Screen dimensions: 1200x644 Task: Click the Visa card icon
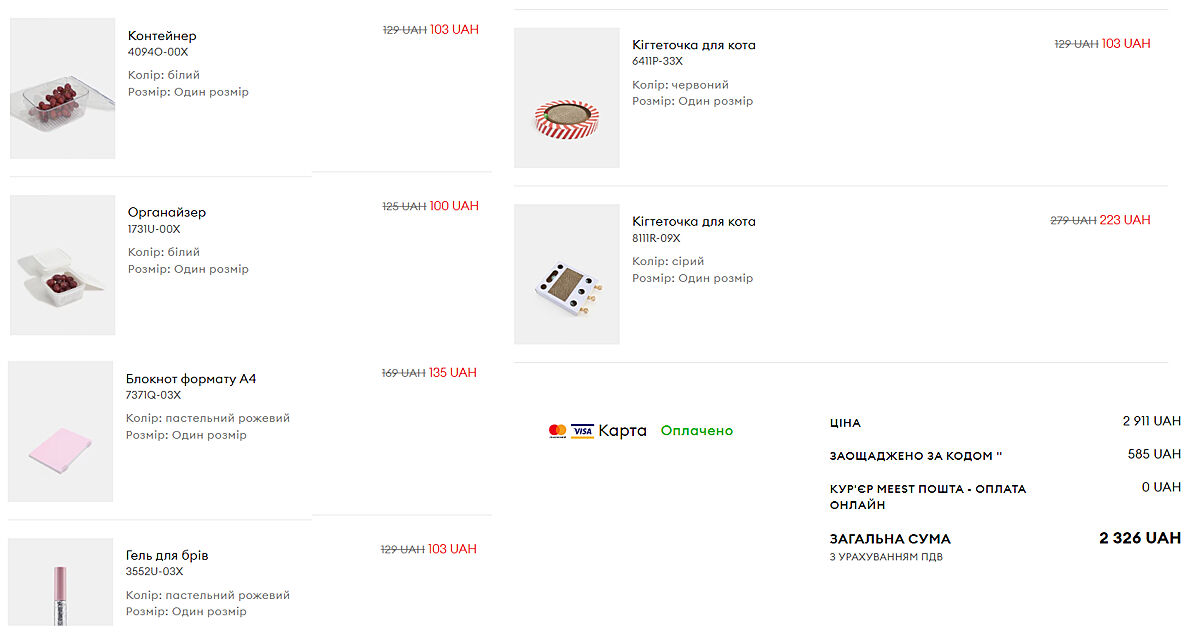pyautogui.click(x=582, y=431)
